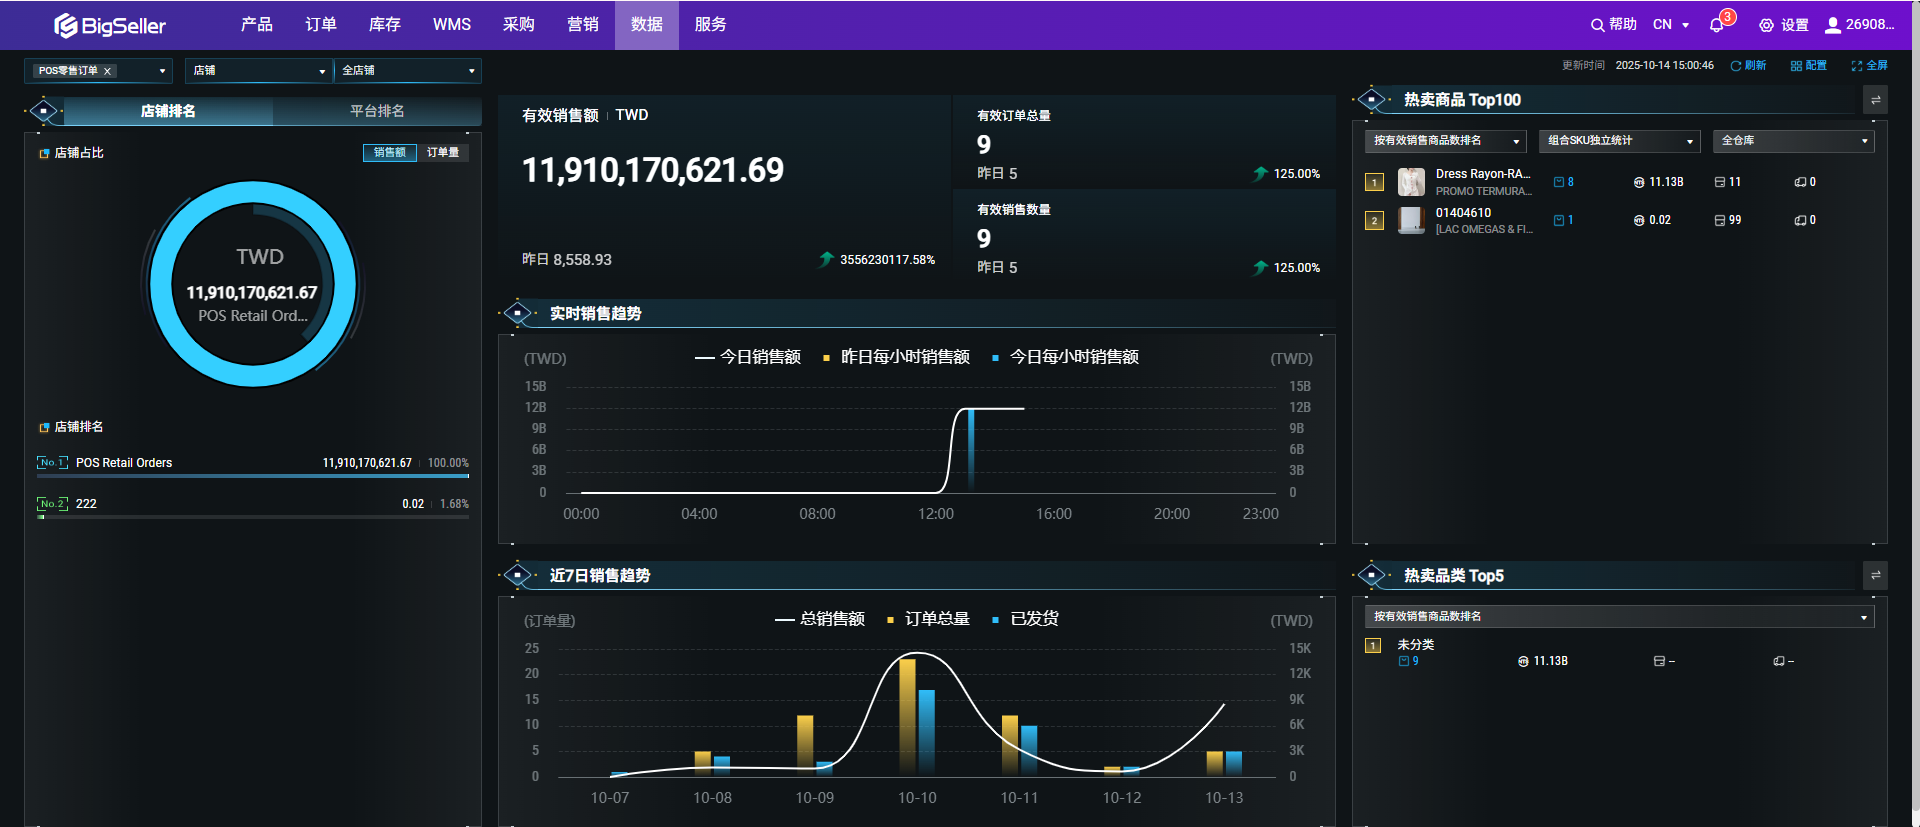The width and height of the screenshot is (1920, 827).
Task: Open the 库存 menu in navigation bar
Action: (x=384, y=25)
